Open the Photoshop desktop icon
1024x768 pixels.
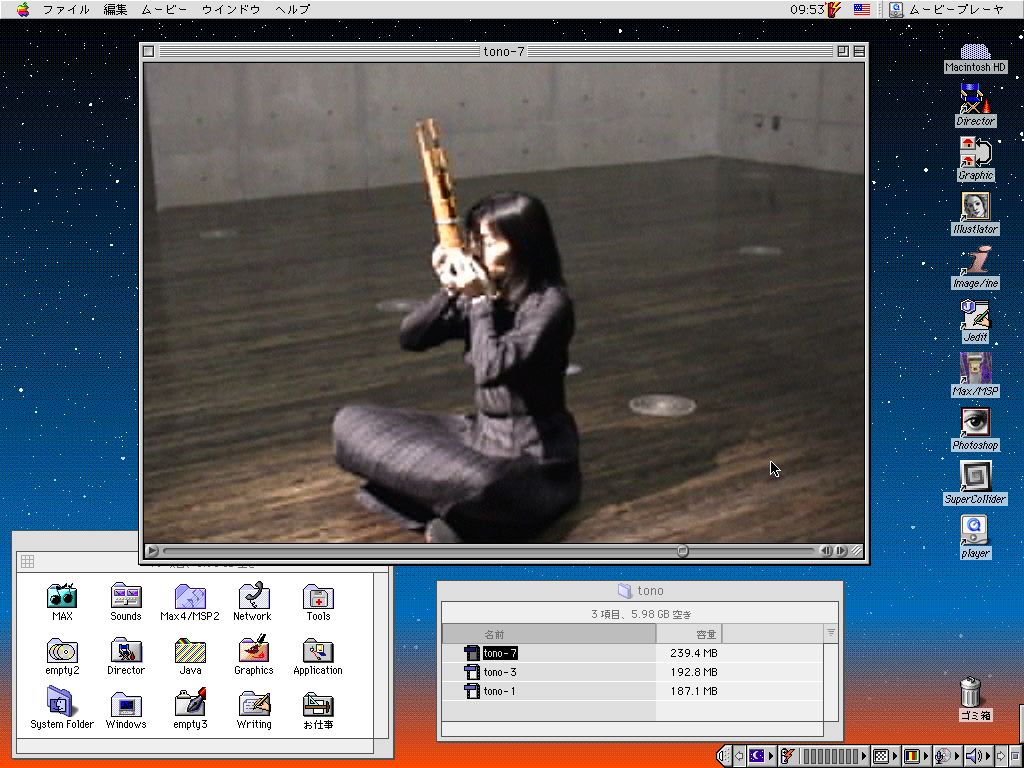click(x=975, y=422)
